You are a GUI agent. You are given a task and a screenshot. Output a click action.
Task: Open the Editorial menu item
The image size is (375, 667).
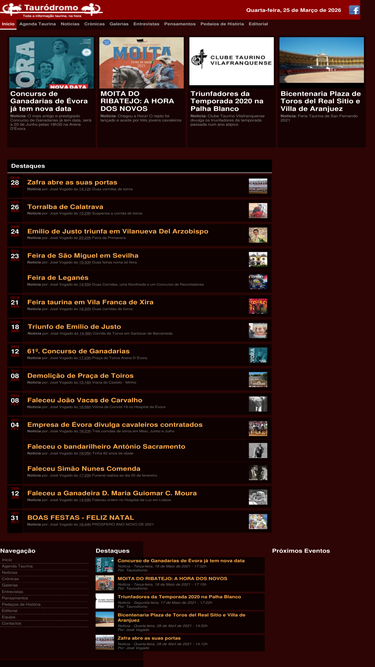click(258, 24)
